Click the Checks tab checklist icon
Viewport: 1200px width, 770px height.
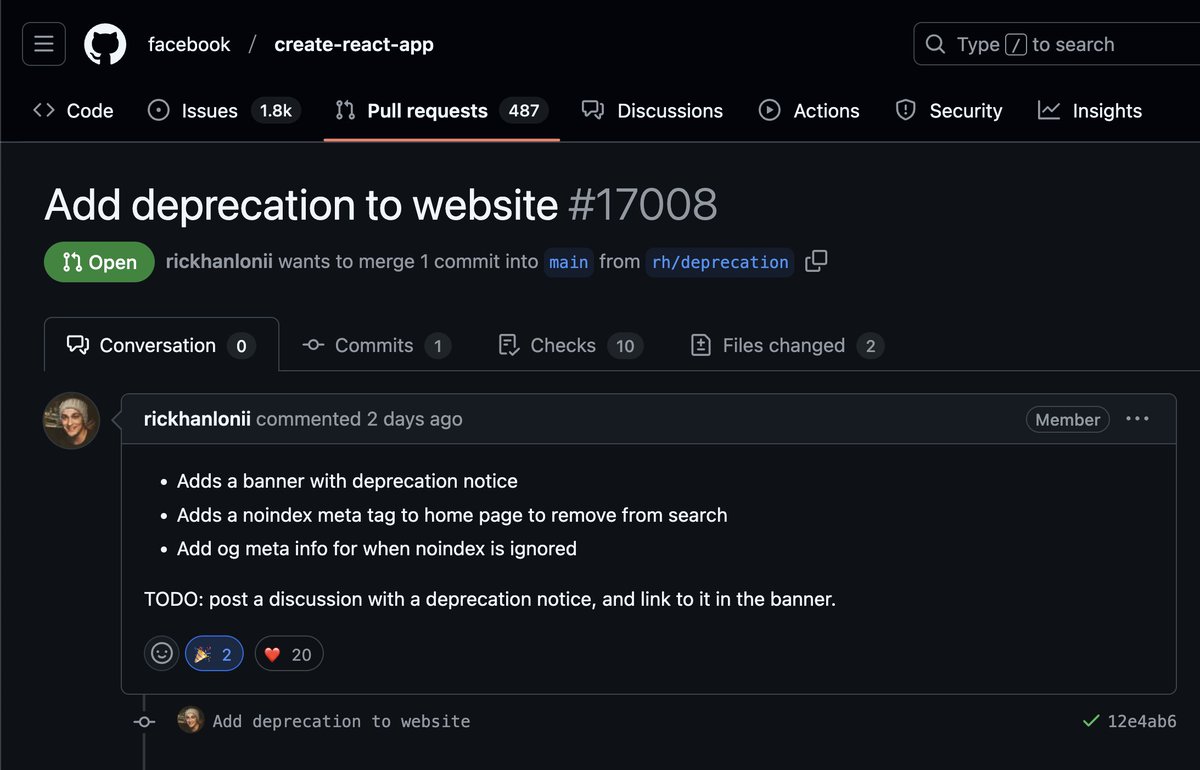click(509, 346)
